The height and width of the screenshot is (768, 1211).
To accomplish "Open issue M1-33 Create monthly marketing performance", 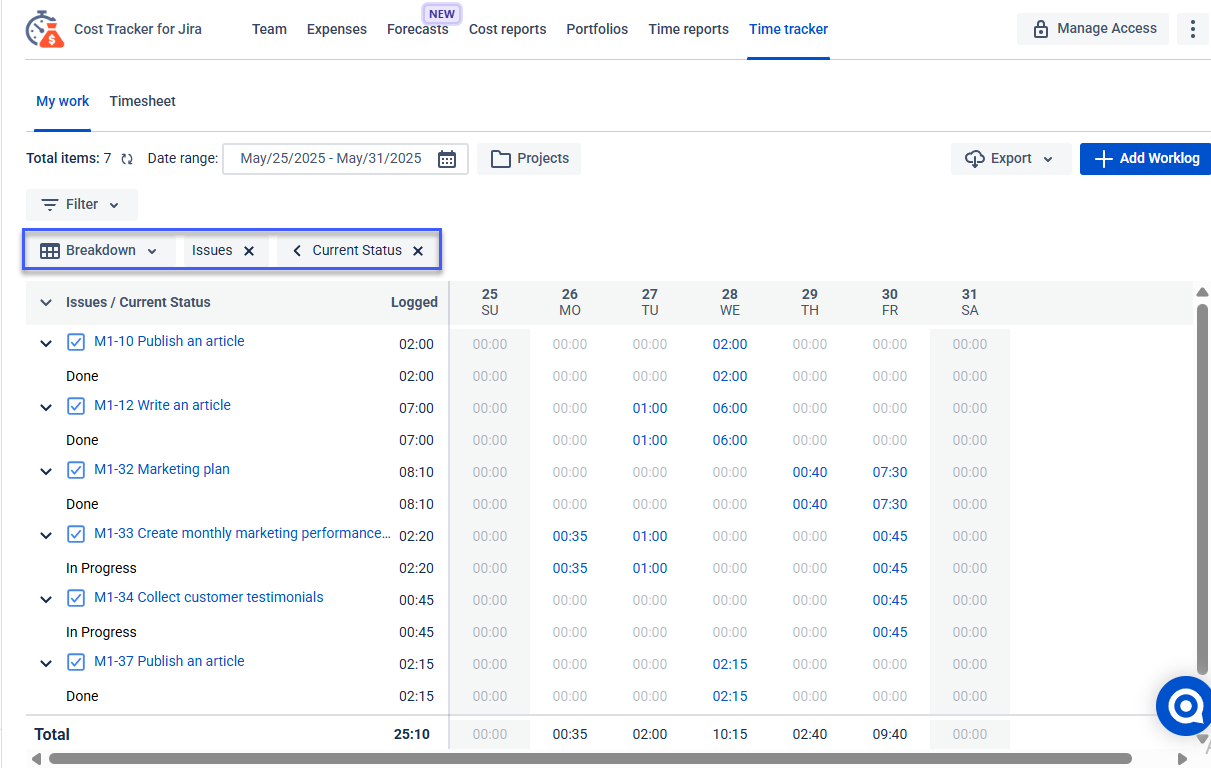I will click(240, 533).
